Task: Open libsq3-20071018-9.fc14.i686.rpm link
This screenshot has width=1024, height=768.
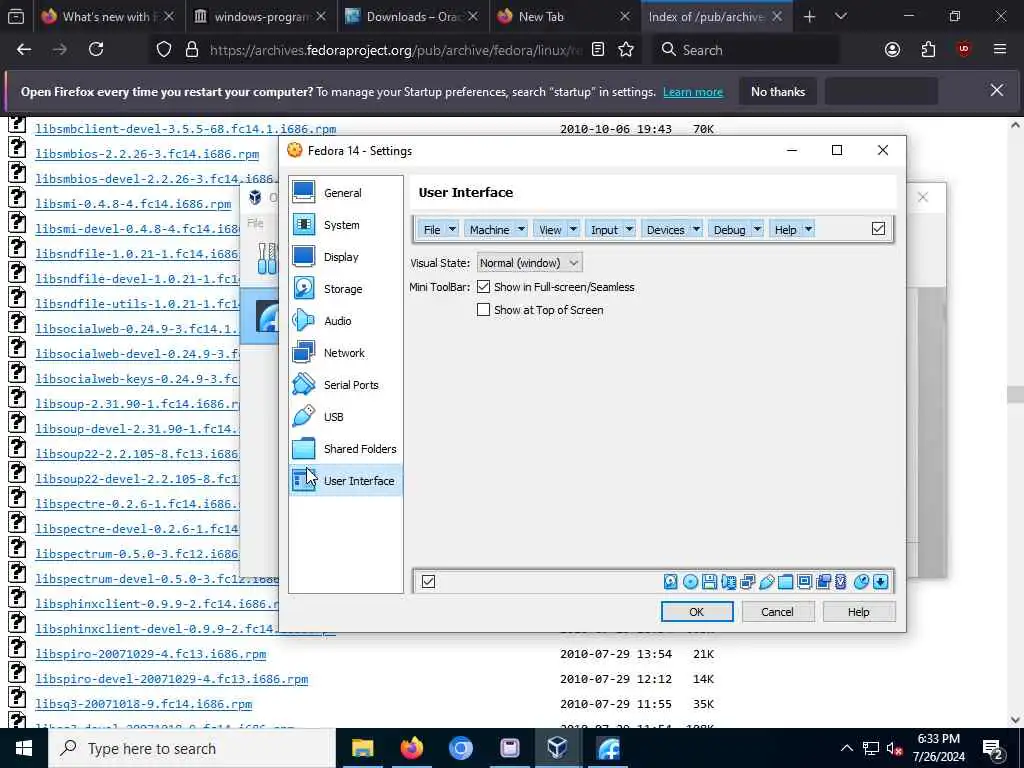Action: (x=144, y=704)
